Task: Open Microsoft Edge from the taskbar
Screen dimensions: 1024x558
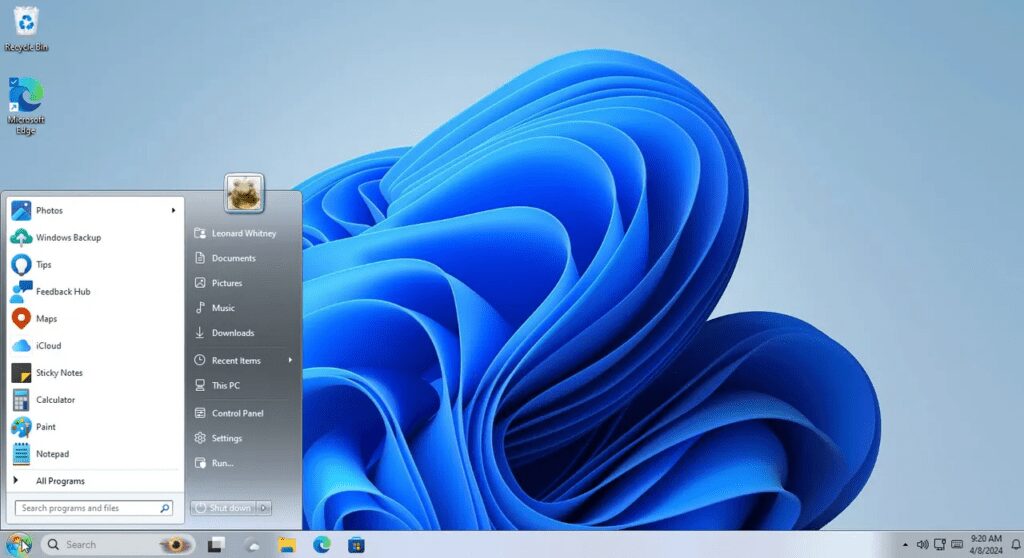Action: point(321,545)
